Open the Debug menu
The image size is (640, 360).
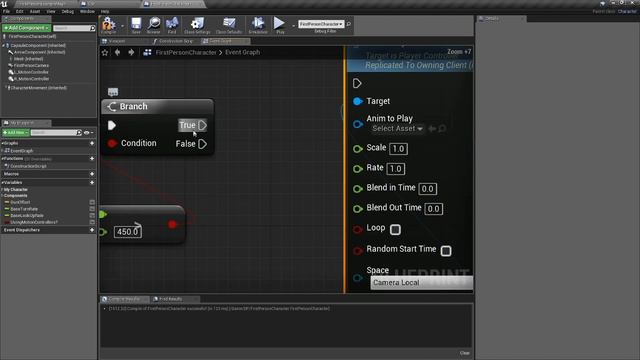point(67,11)
